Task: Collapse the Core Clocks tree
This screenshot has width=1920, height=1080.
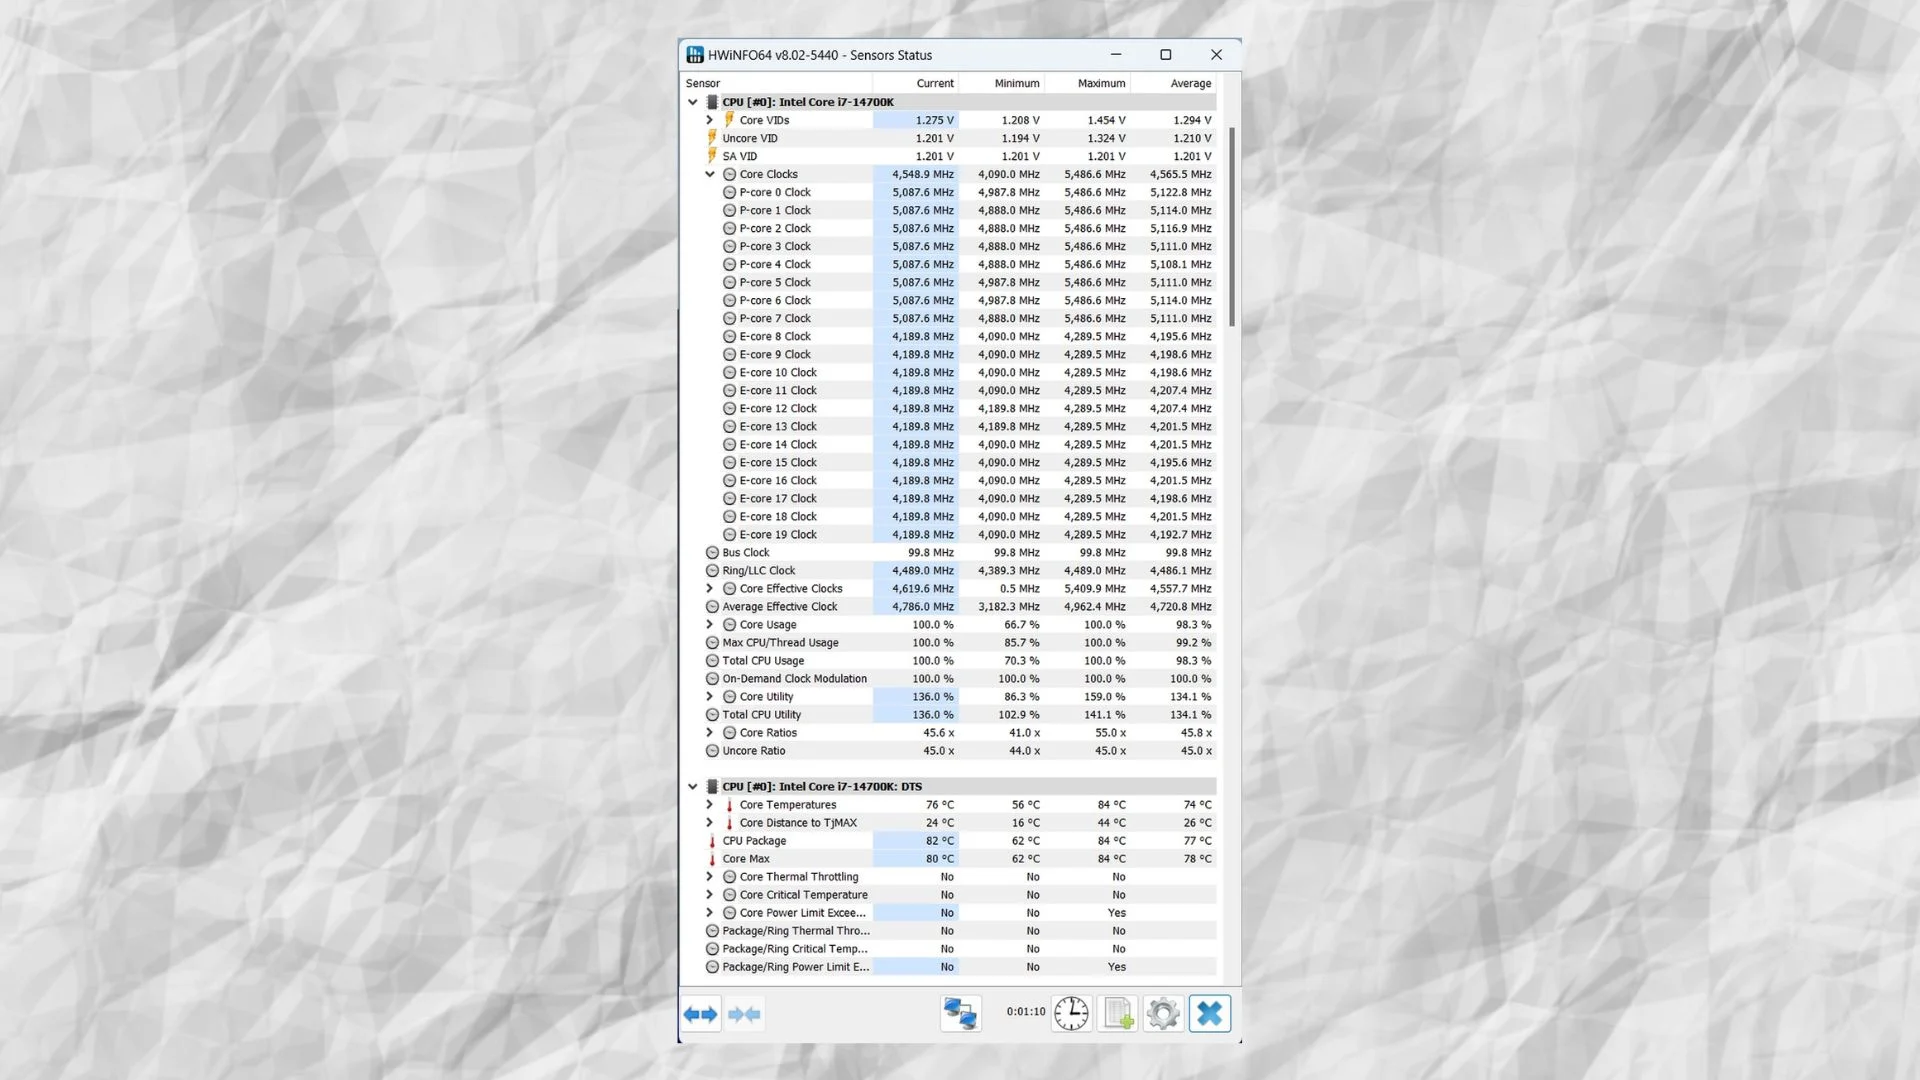Action: (x=709, y=174)
